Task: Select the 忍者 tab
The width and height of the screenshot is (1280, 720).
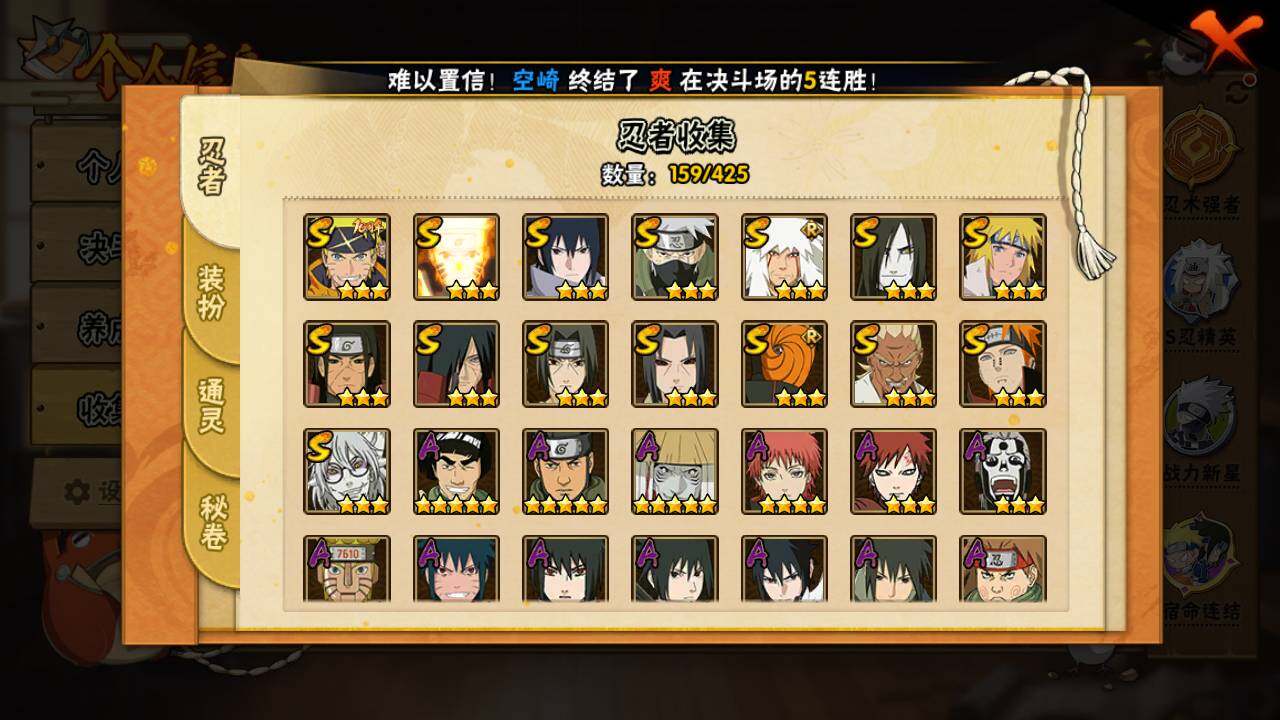Action: 211,167
